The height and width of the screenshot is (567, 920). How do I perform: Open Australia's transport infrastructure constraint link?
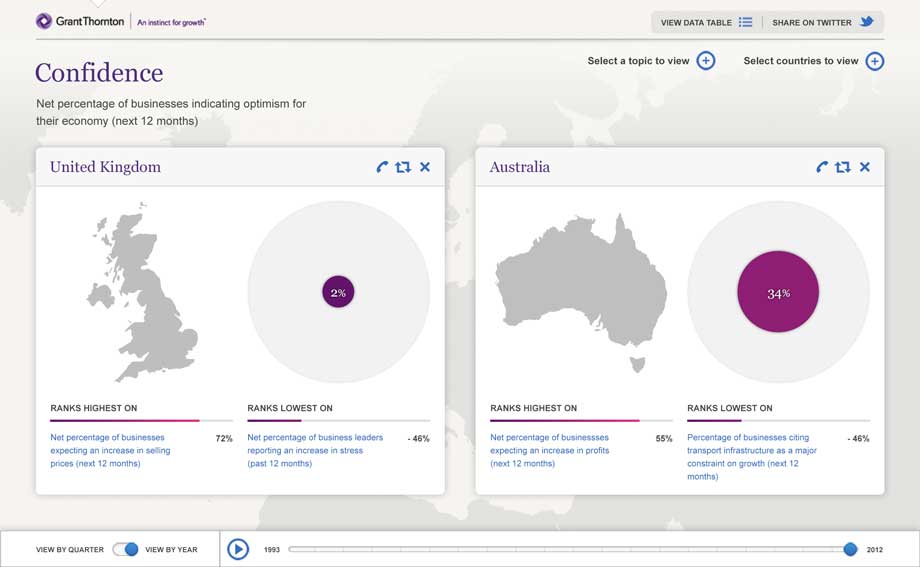pos(752,456)
